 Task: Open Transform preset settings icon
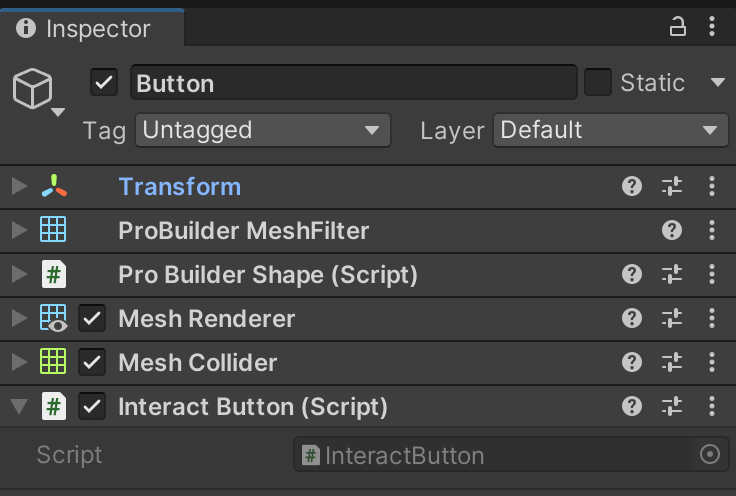click(672, 186)
